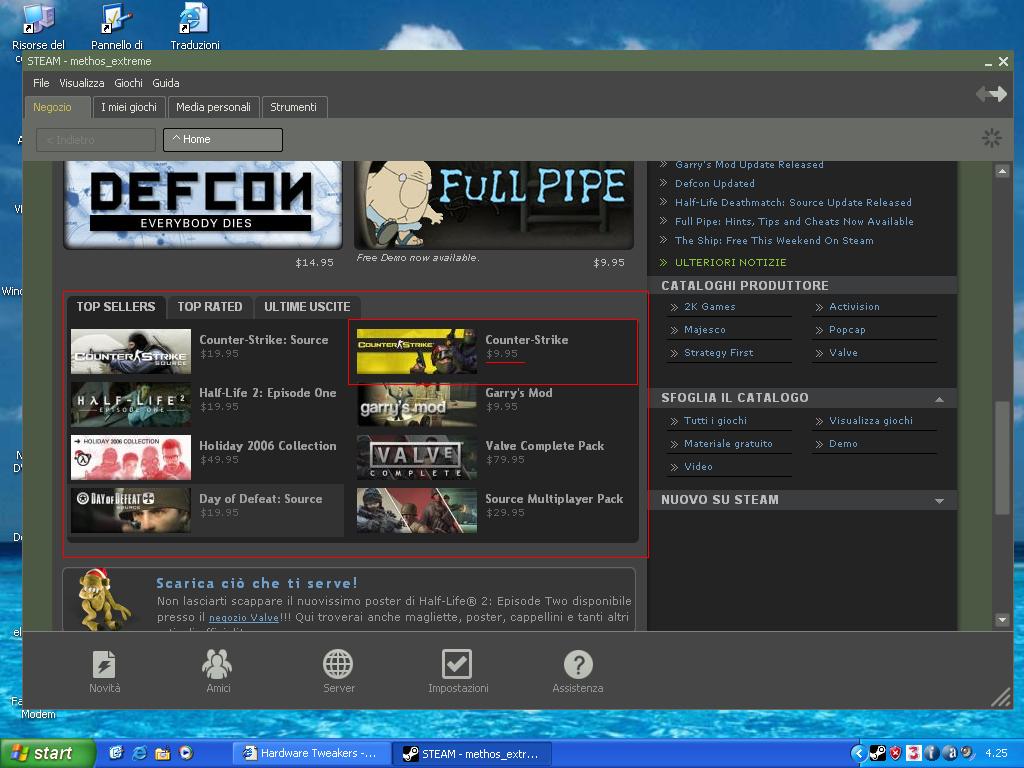Switch to I miei giochi tab
Viewport: 1024px width, 768px height.
click(x=129, y=107)
